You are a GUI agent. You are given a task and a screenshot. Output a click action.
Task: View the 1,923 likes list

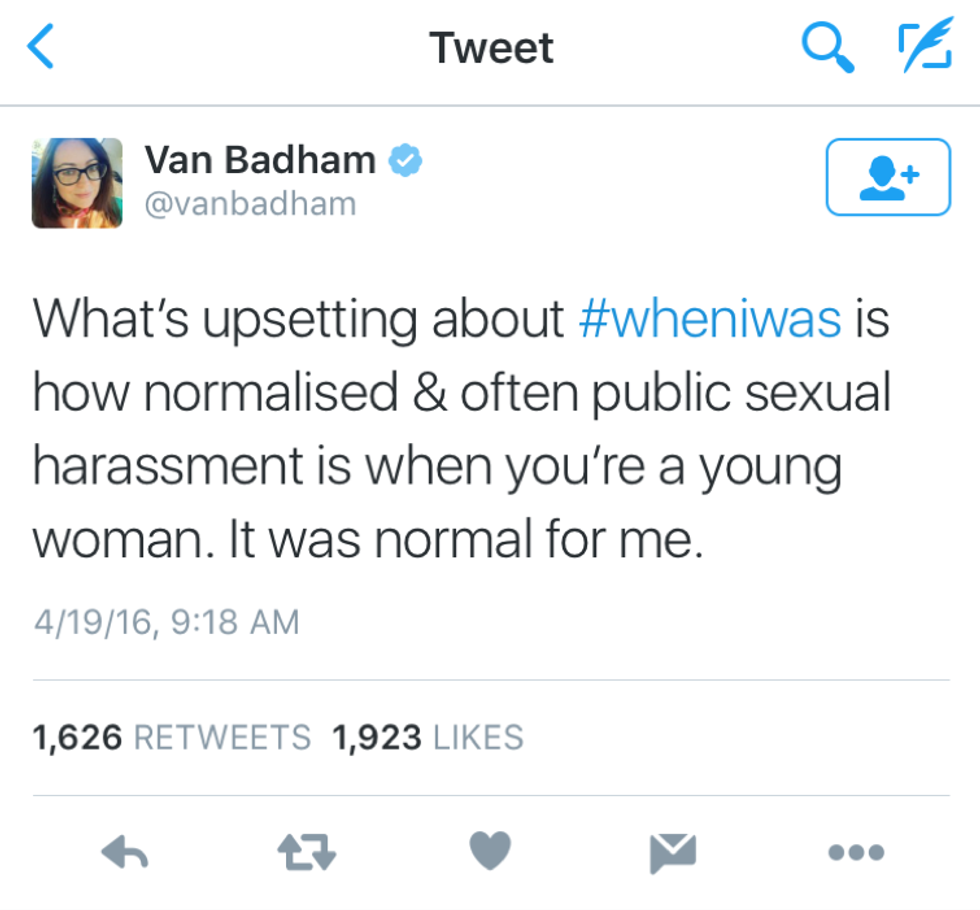428,738
